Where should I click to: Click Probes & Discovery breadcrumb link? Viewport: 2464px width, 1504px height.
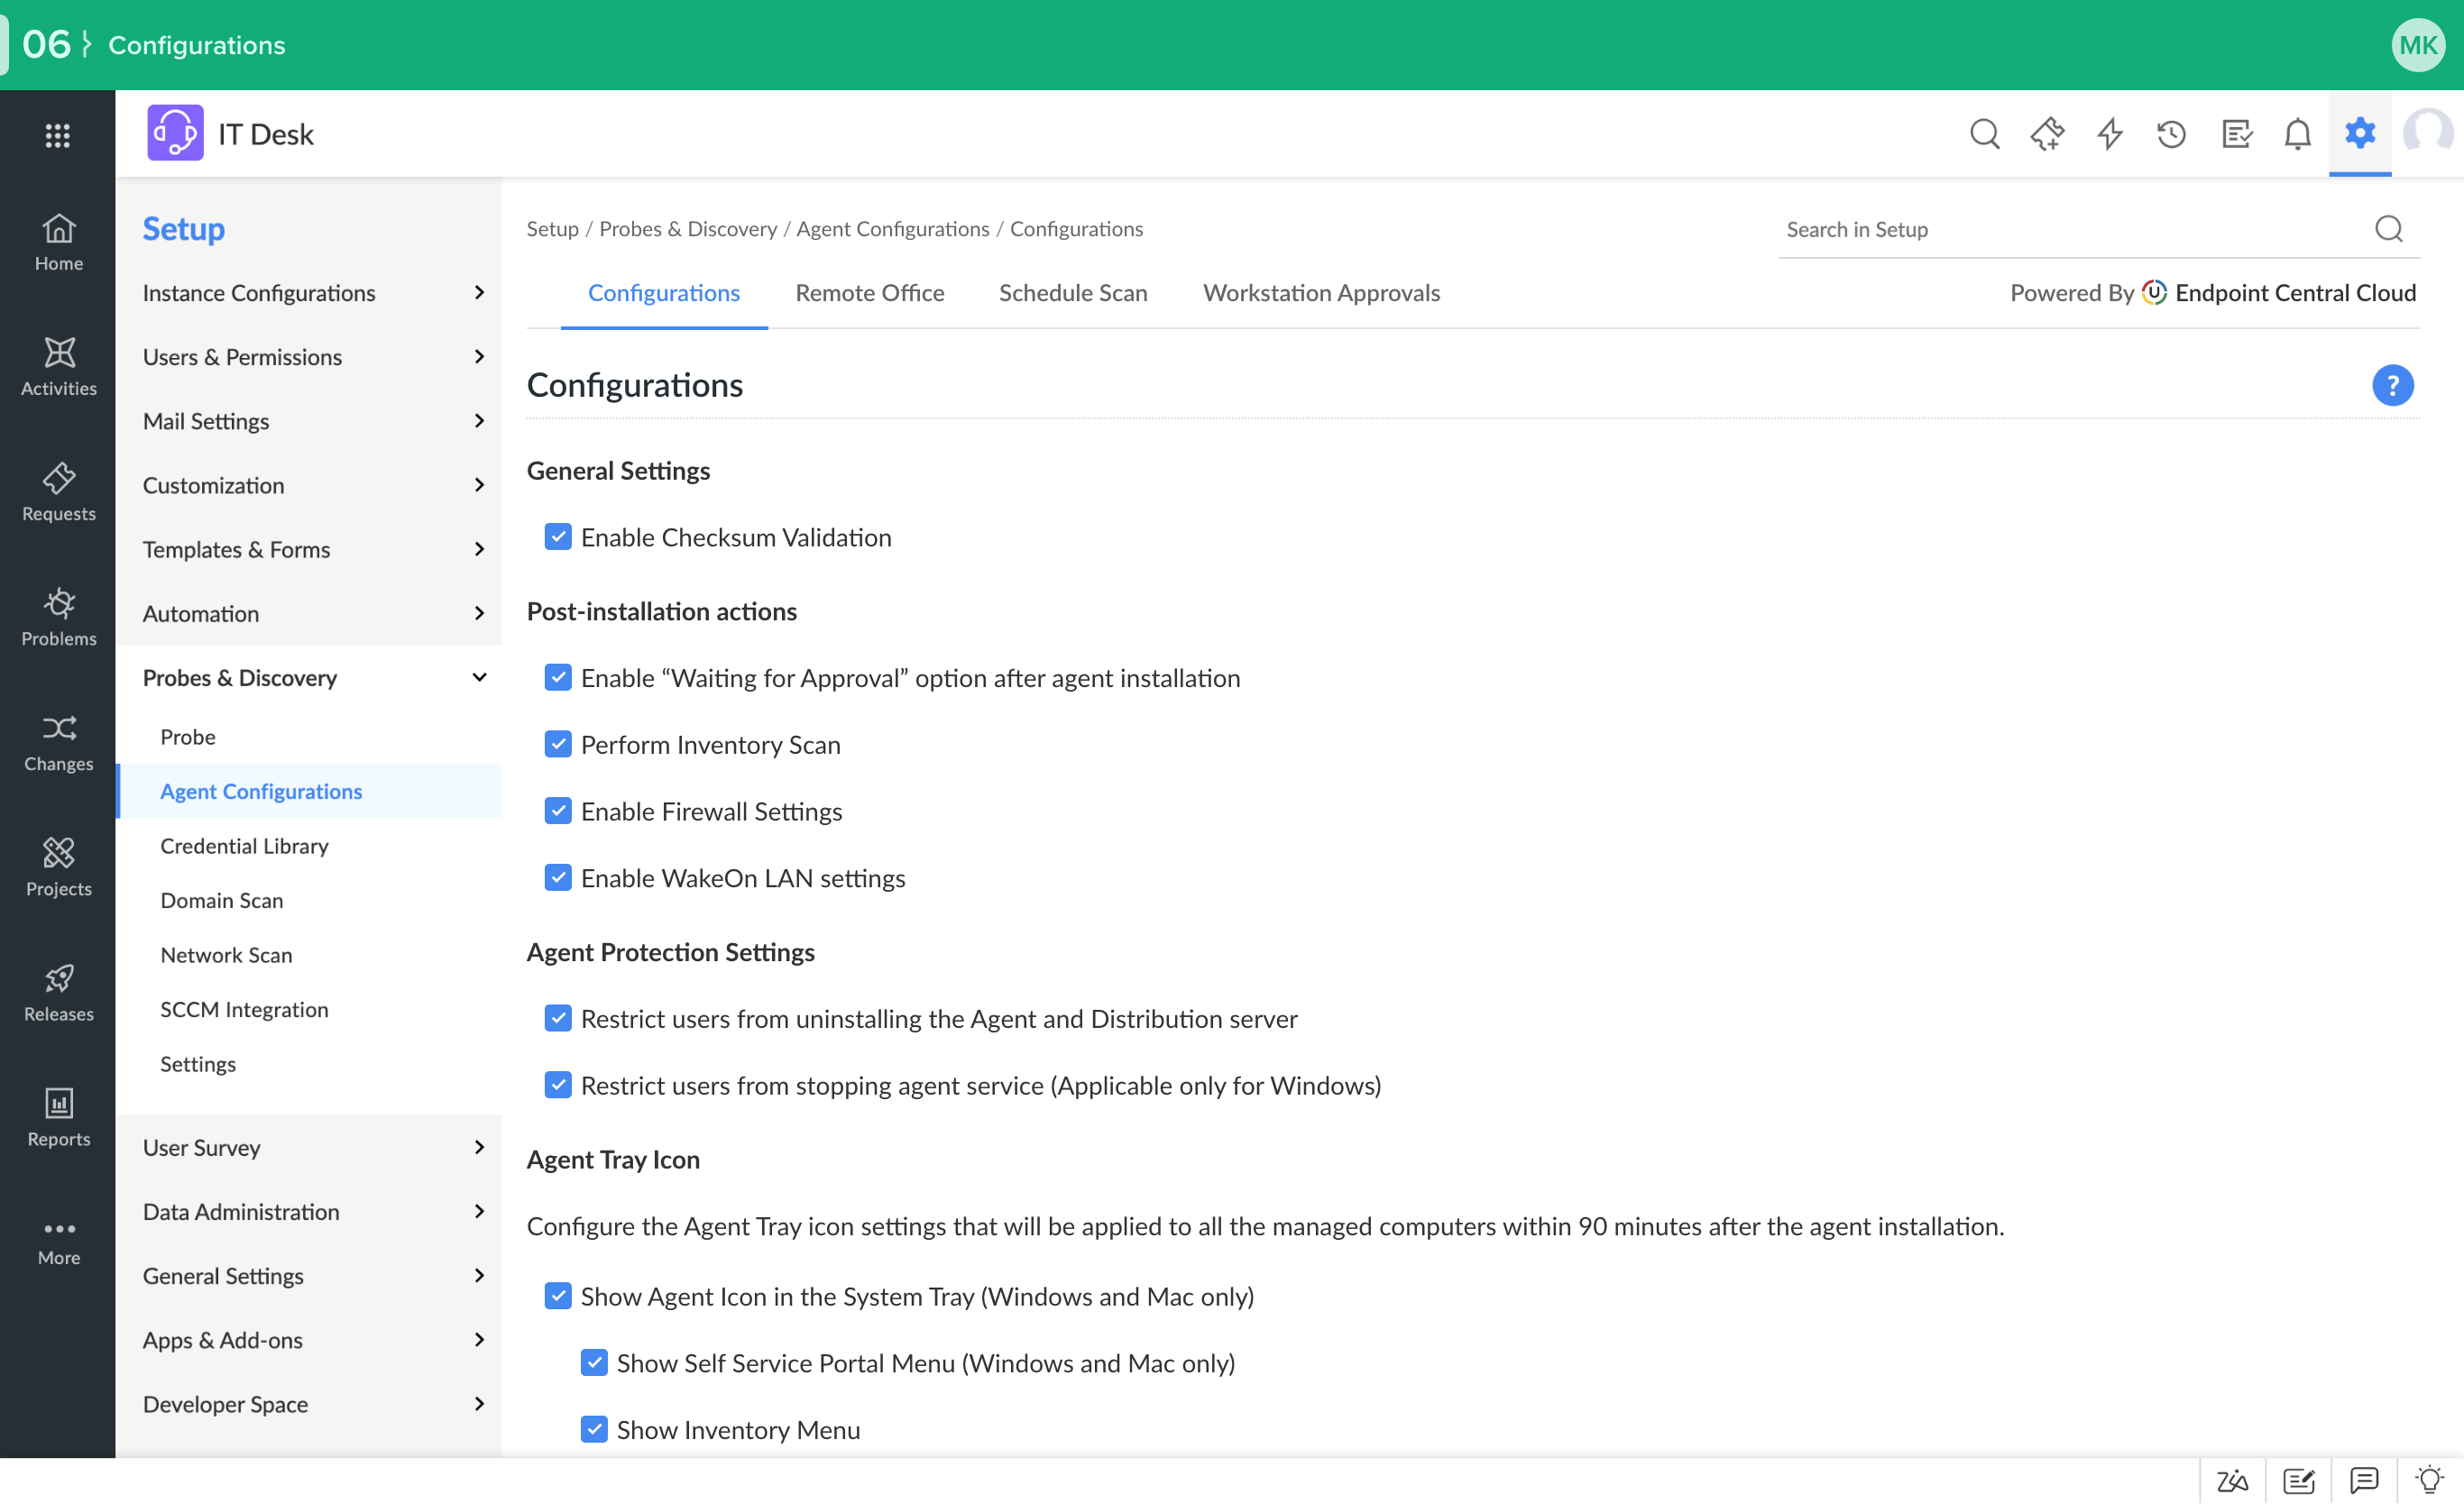(688, 229)
